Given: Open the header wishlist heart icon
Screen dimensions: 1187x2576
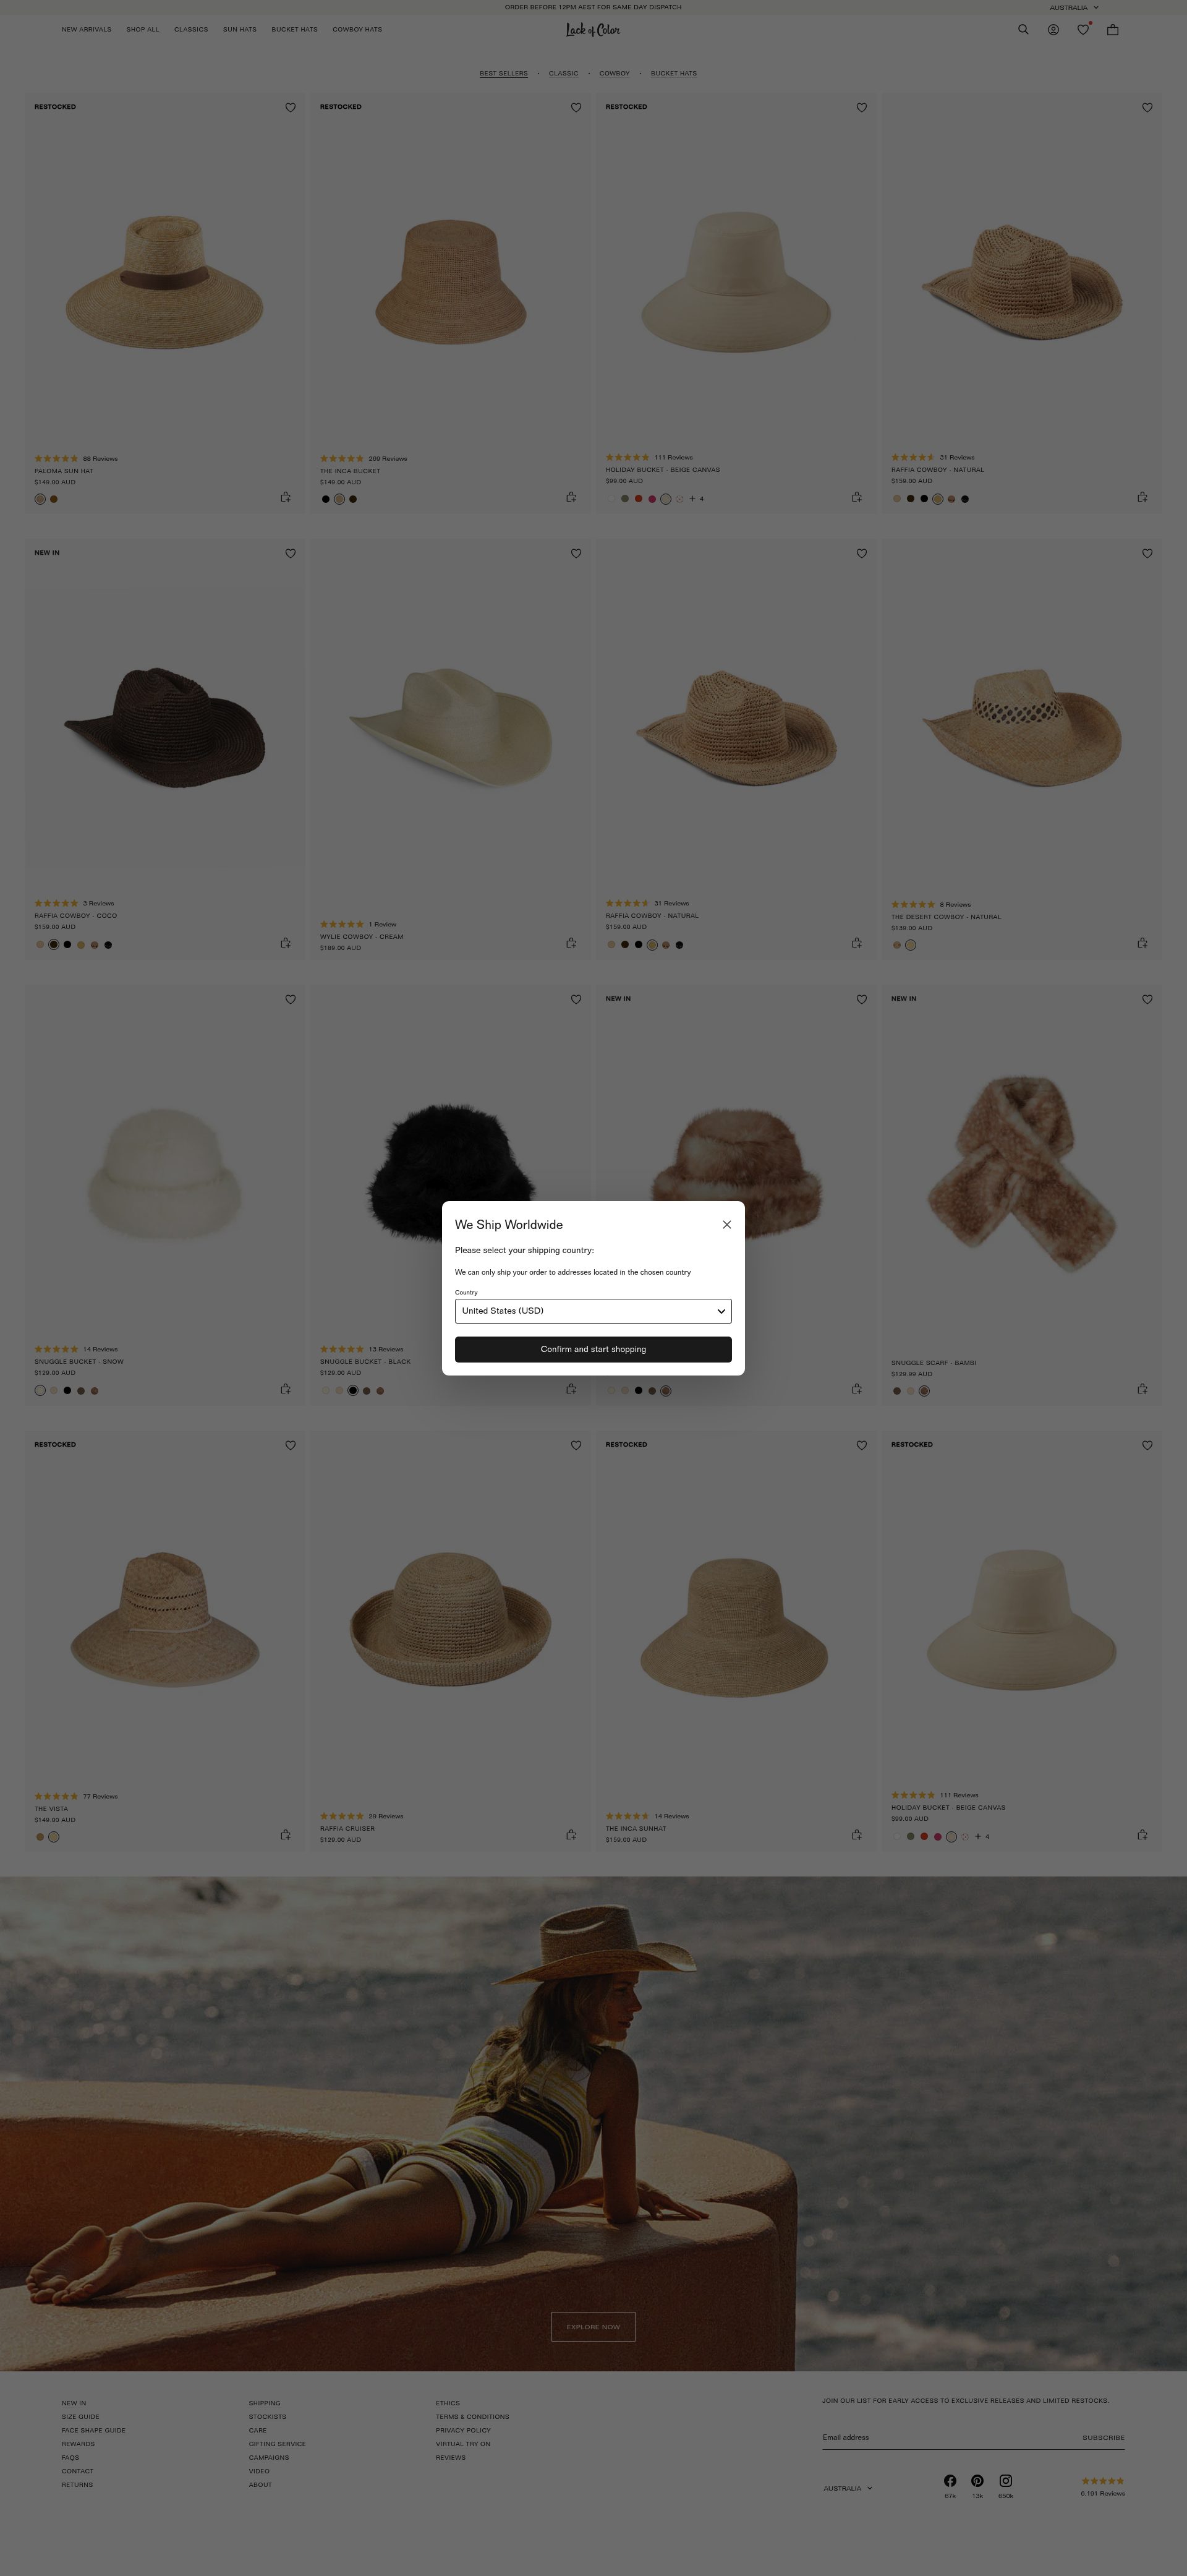Looking at the screenshot, I should click(1083, 30).
